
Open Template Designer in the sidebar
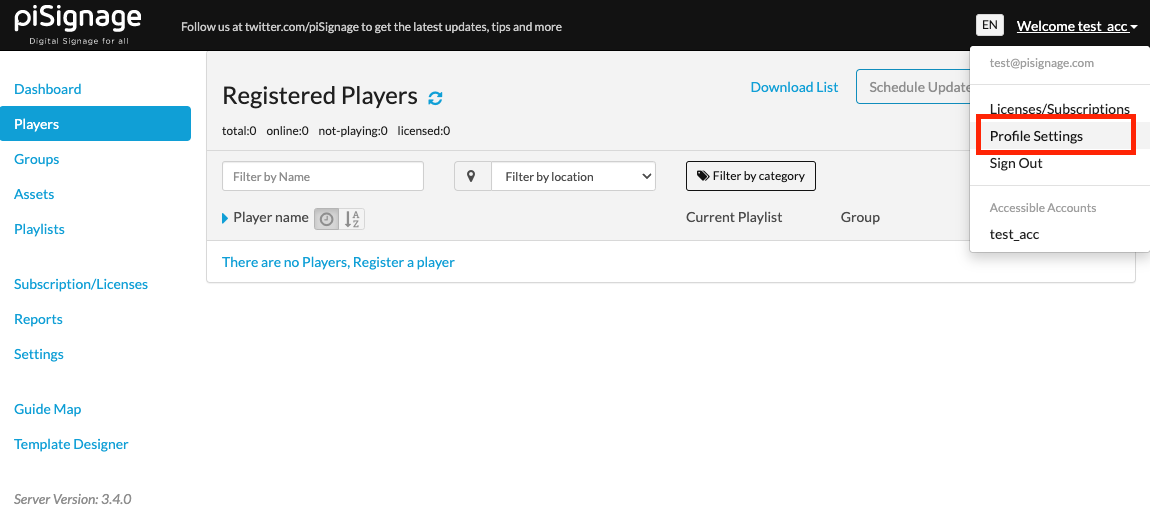coord(71,444)
